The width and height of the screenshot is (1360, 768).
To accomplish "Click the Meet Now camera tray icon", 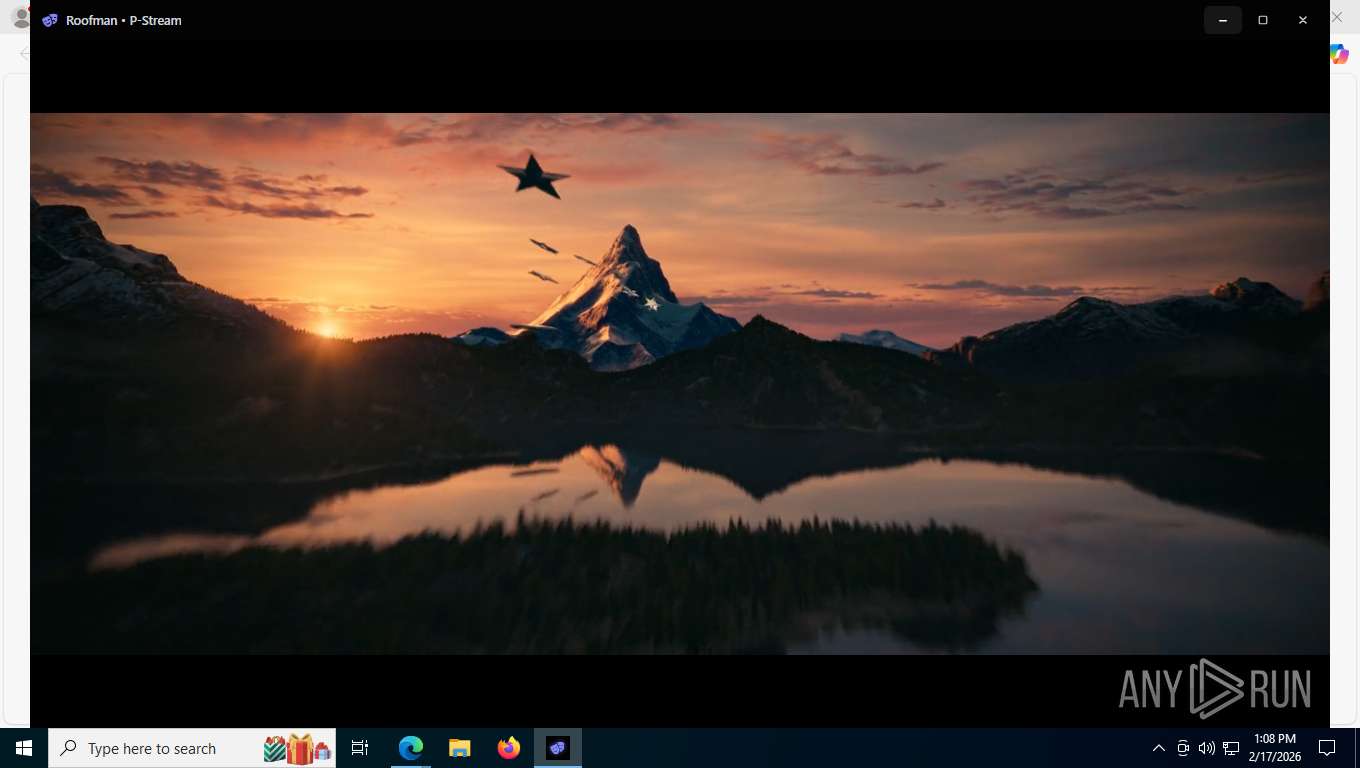I will click(1183, 748).
